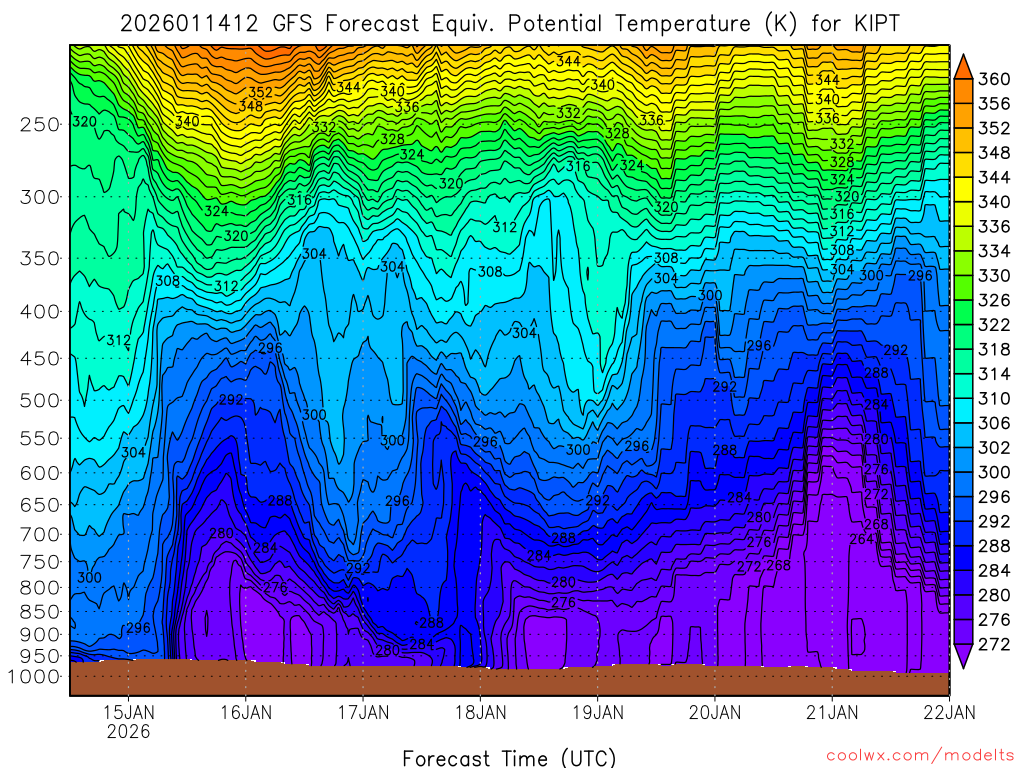Click the 900 pressure level label
1024x768 pixels.
coord(39,635)
